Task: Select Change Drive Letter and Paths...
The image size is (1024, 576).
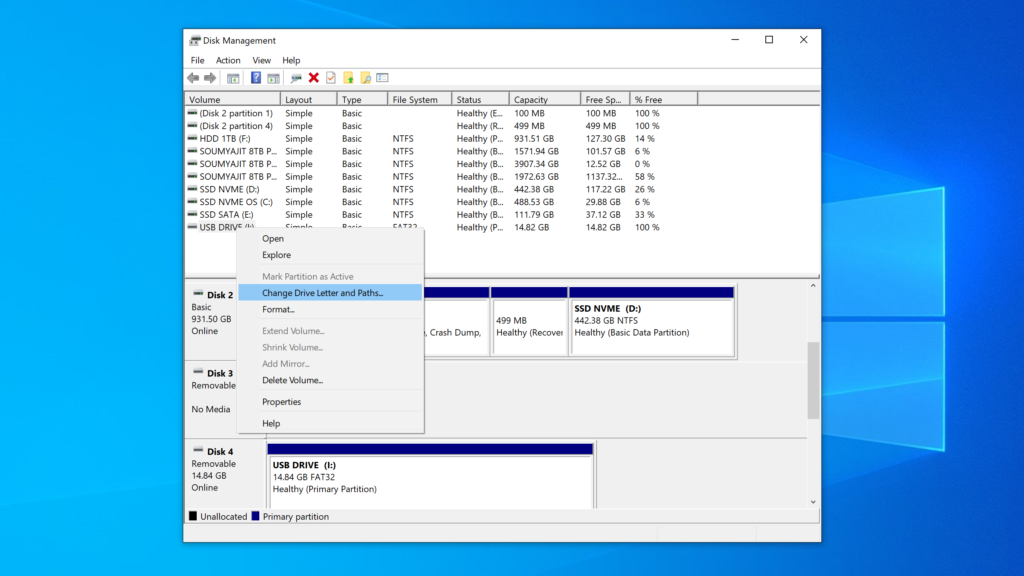Action: (330, 293)
